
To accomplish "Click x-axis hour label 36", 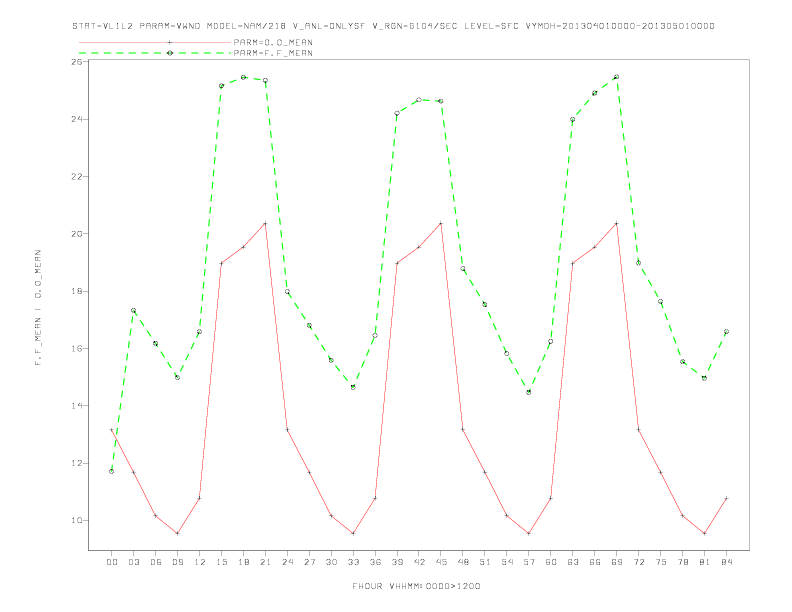I will click(375, 562).
